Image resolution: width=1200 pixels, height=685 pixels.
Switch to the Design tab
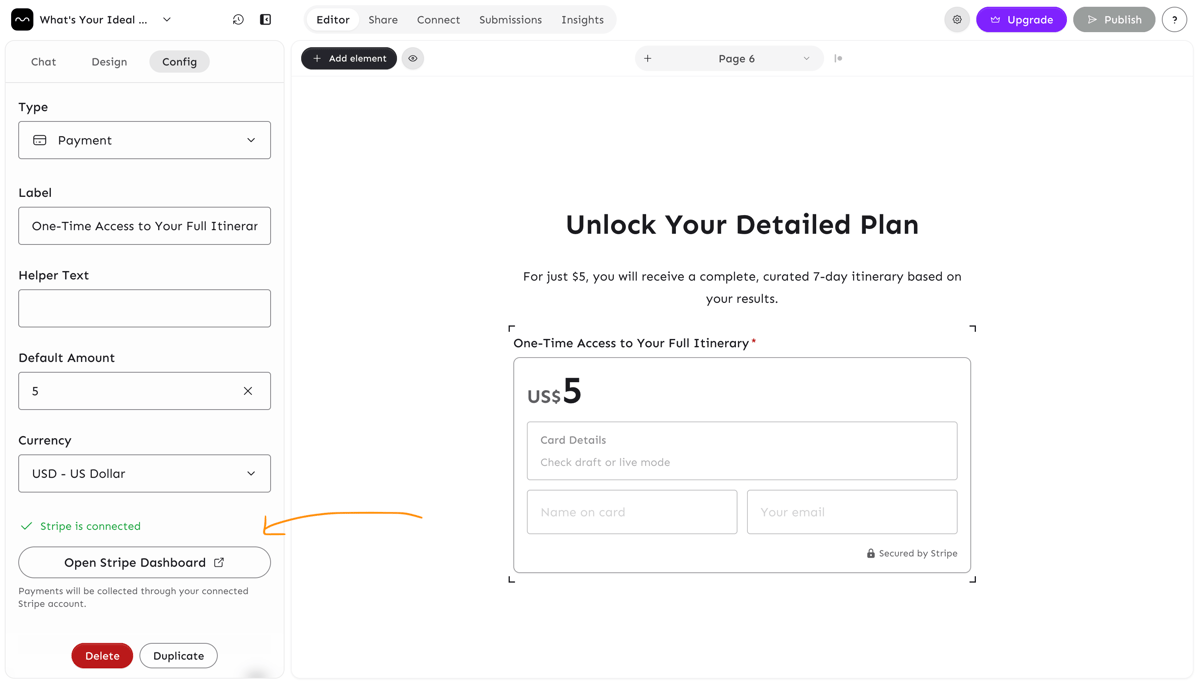[109, 62]
